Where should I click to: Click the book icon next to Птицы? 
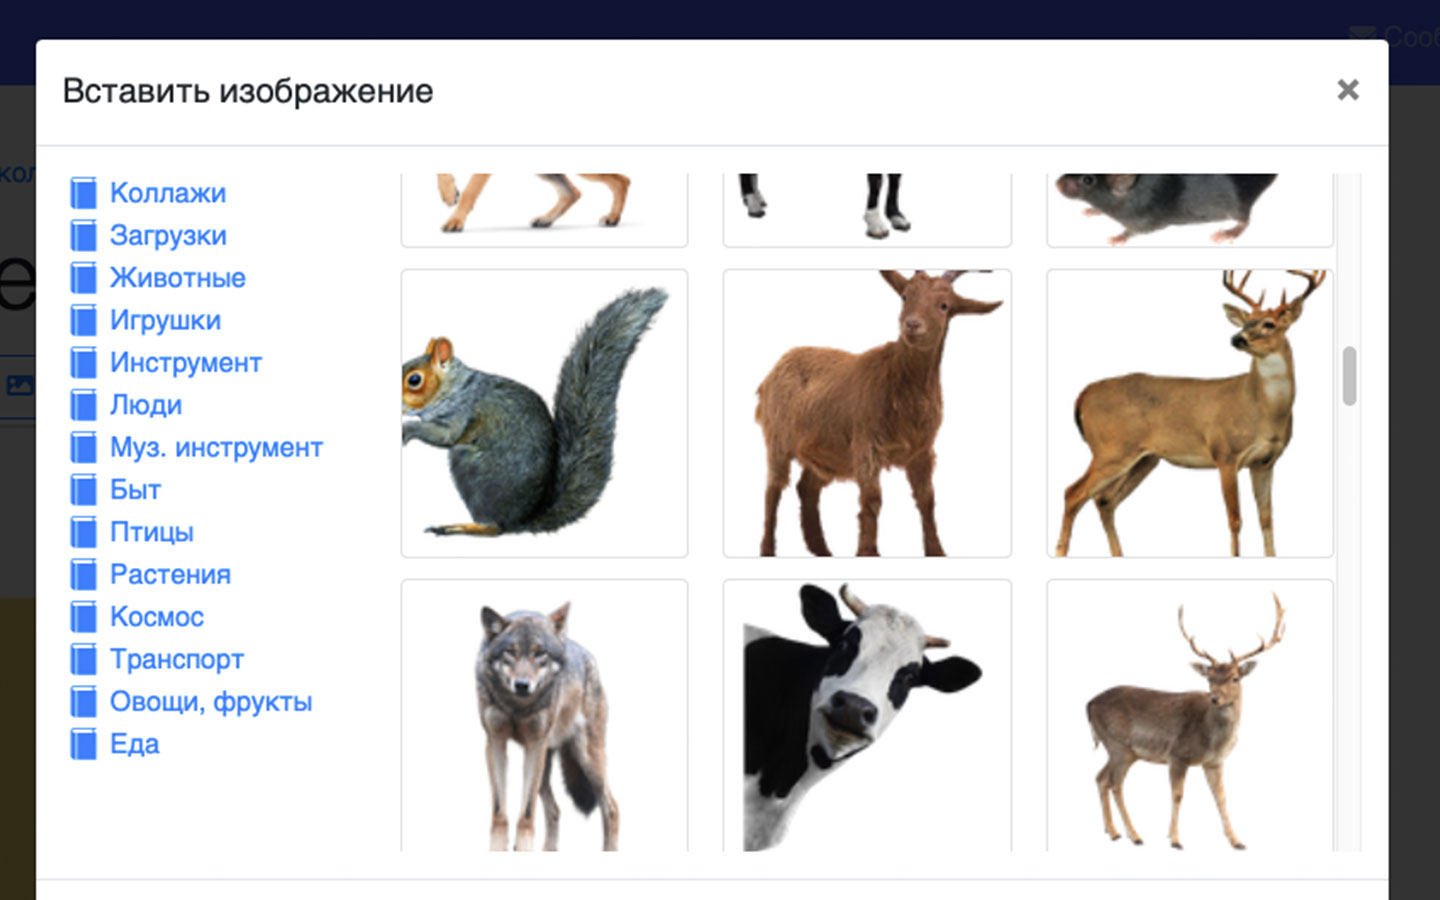(x=84, y=532)
